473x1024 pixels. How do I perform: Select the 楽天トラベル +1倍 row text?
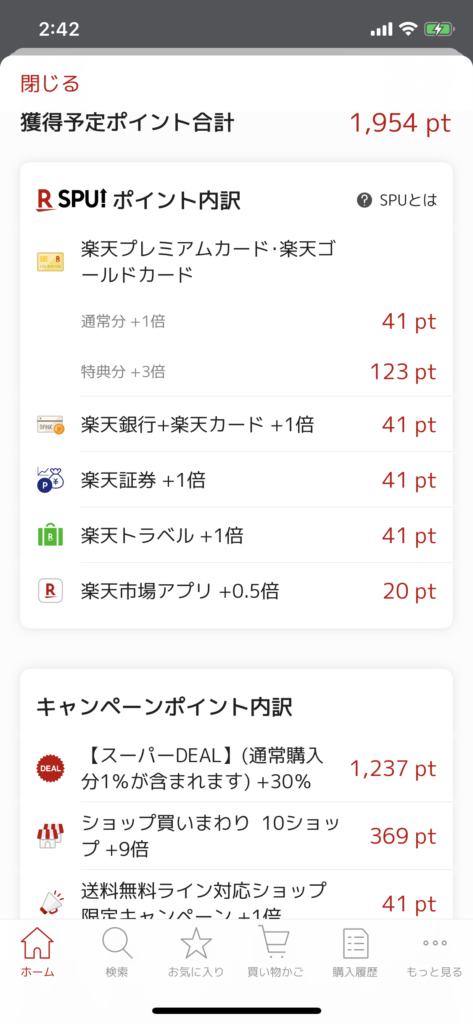coord(162,536)
